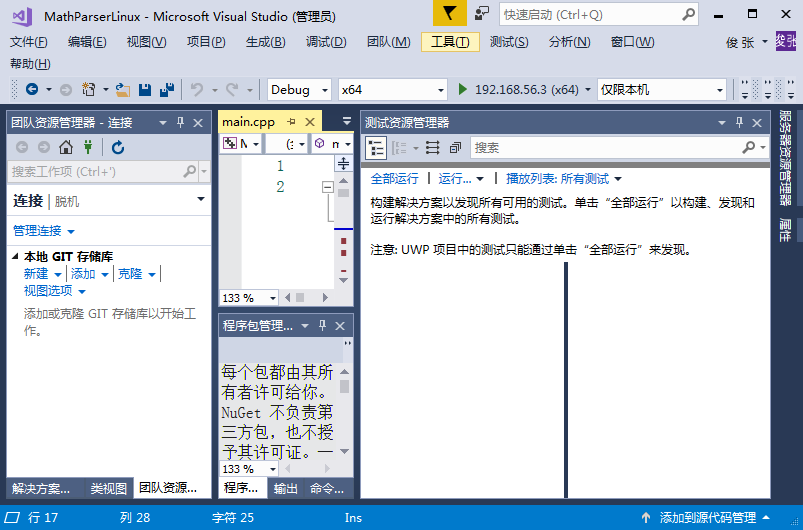Open the editor zoom 133 % dropdown
Image resolution: width=803 pixels, height=530 pixels.
pyautogui.click(x=273, y=298)
